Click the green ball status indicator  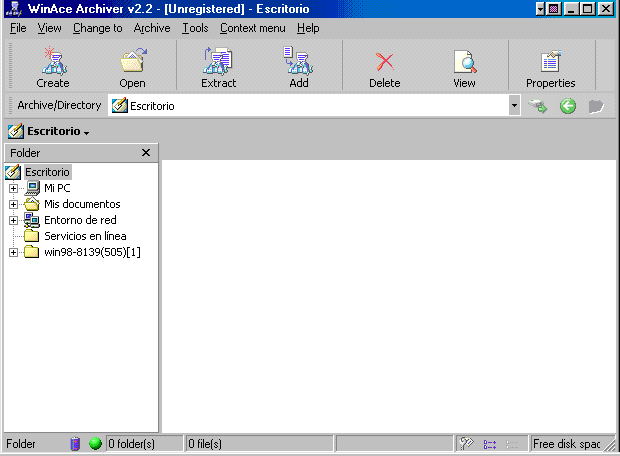pyautogui.click(x=95, y=444)
